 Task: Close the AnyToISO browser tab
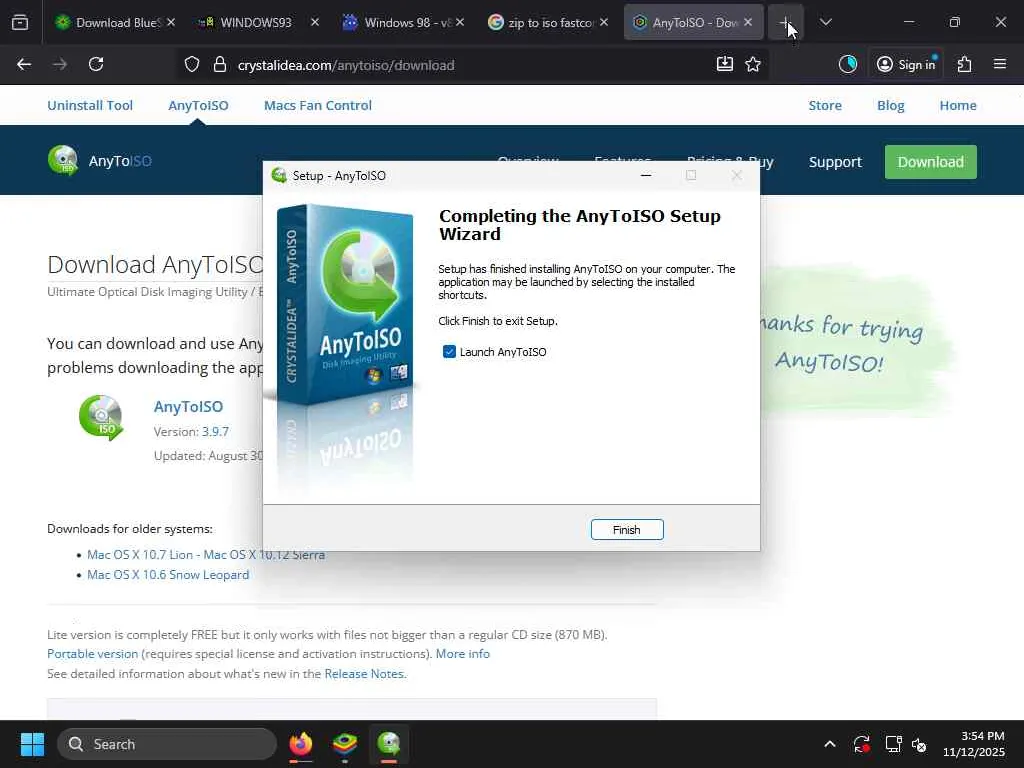pos(748,22)
